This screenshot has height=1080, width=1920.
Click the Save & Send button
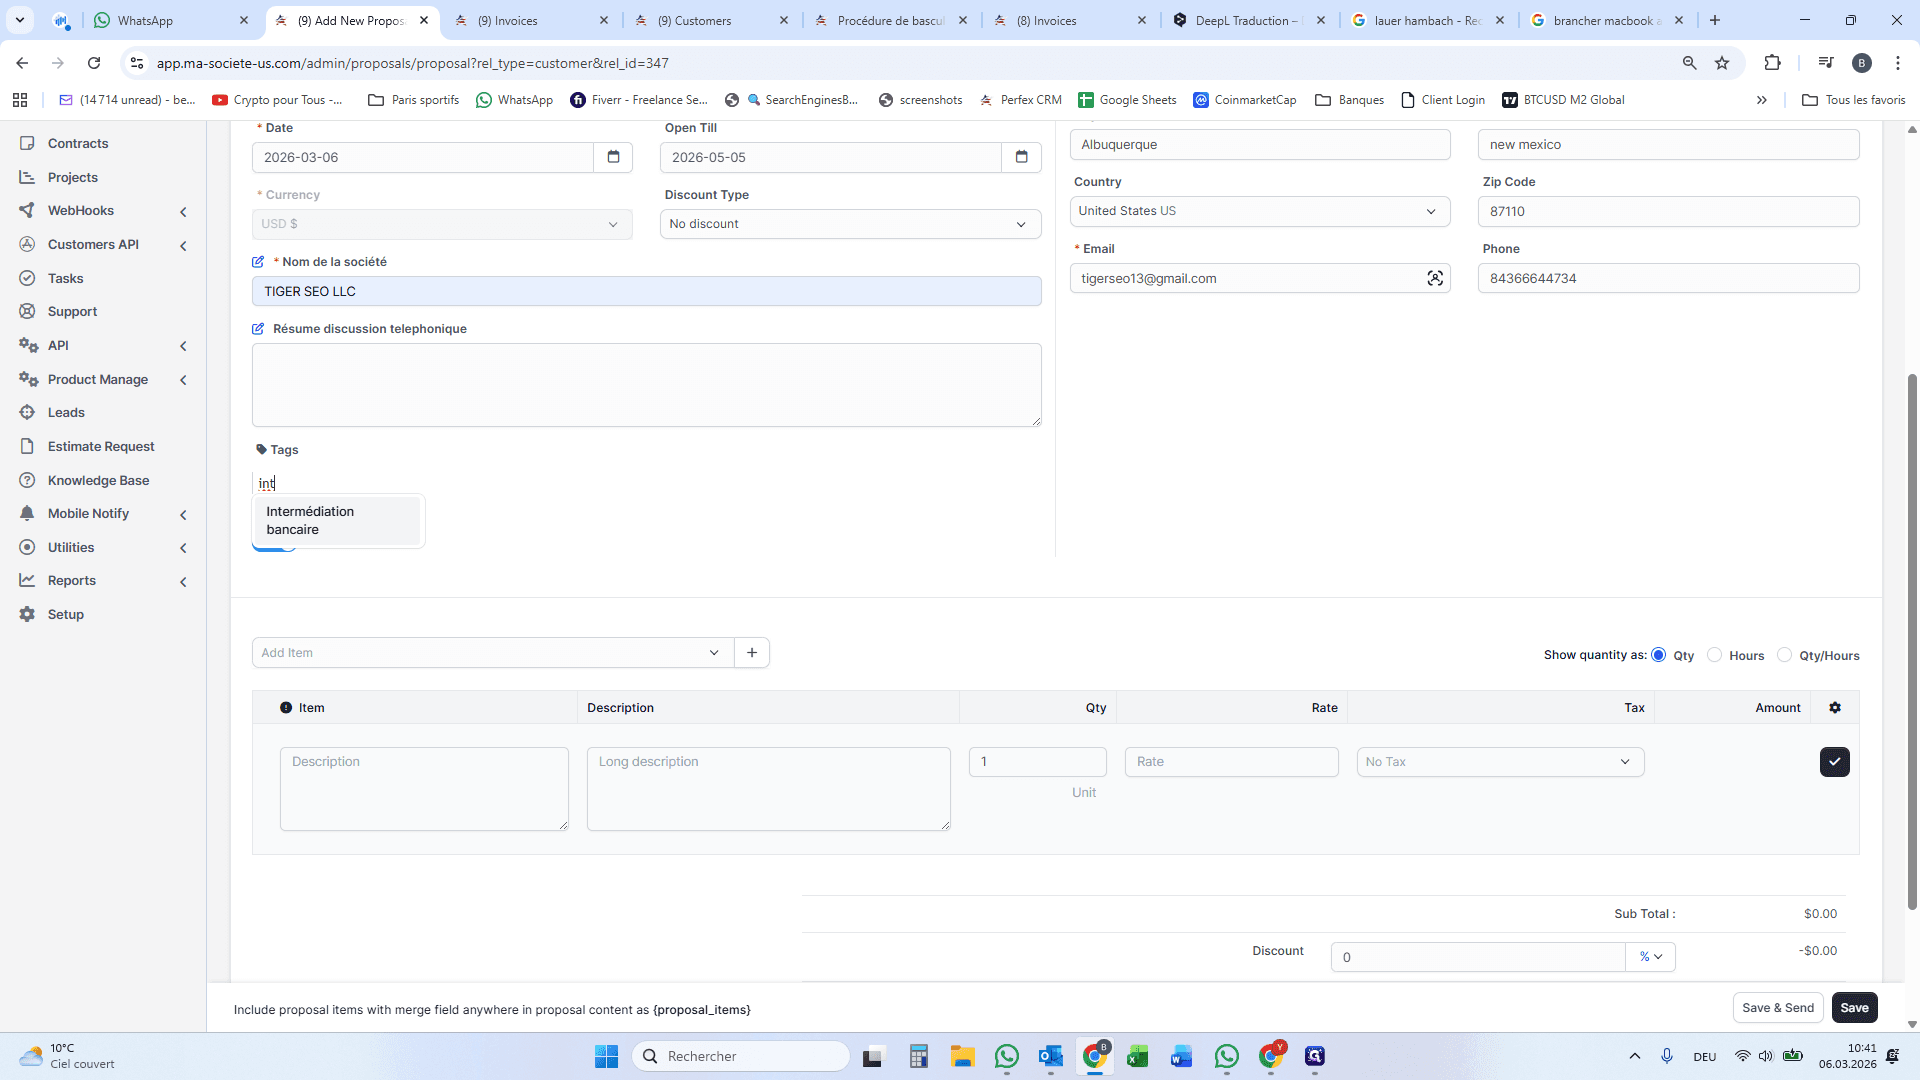click(x=1778, y=1008)
